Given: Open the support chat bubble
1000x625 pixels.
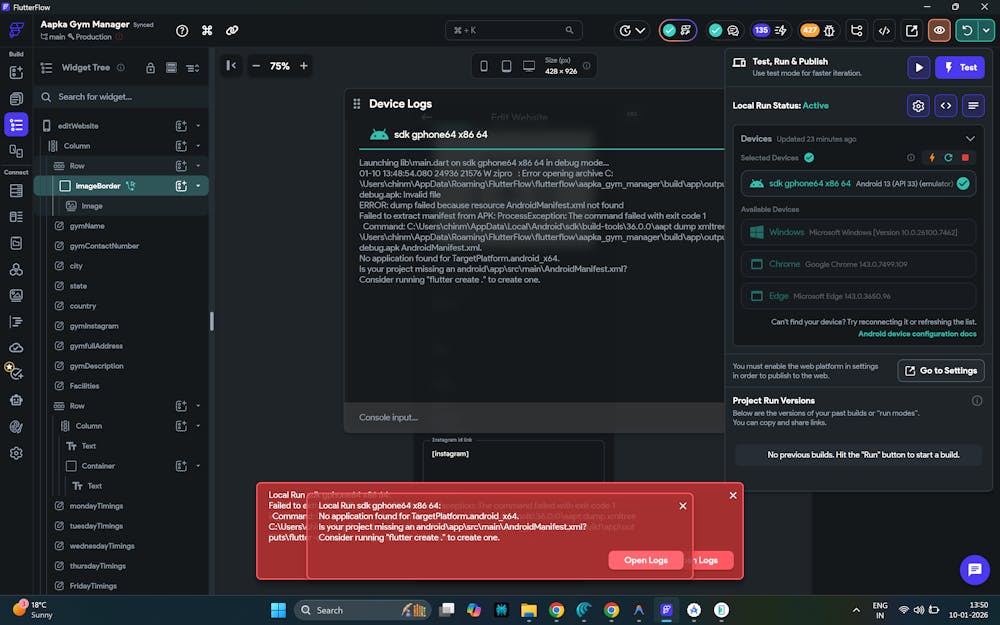Looking at the screenshot, I should pos(974,570).
